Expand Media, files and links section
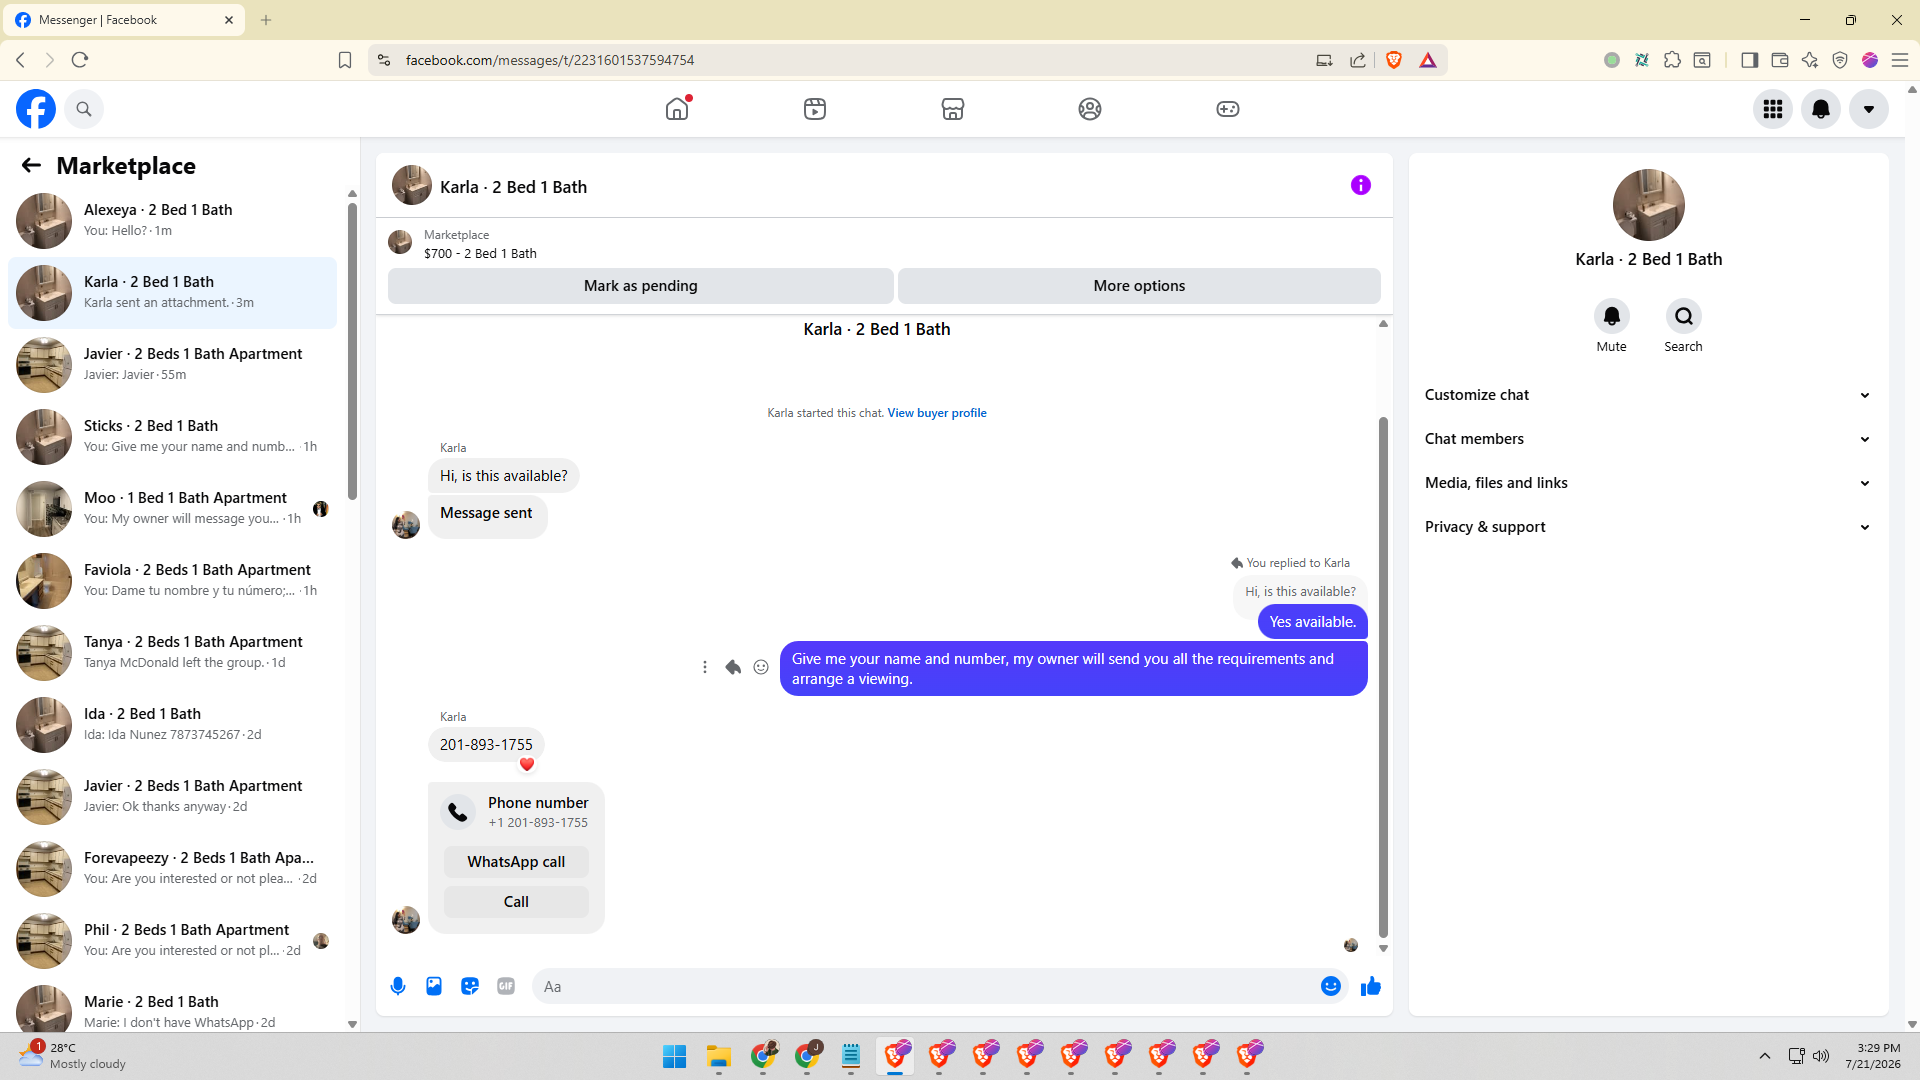The height and width of the screenshot is (1080, 1920). pyautogui.click(x=1648, y=483)
